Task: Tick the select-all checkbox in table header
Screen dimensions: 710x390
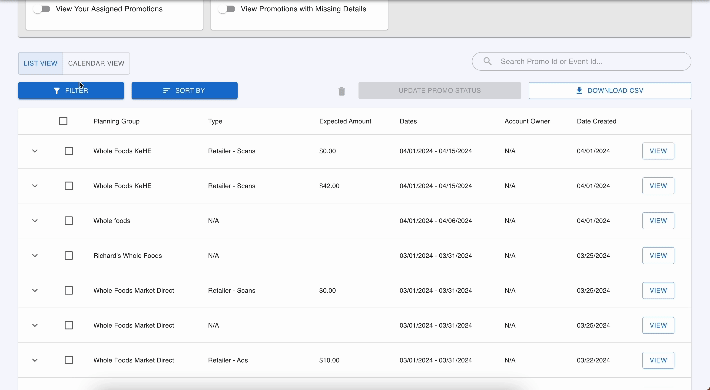Action: click(x=63, y=121)
